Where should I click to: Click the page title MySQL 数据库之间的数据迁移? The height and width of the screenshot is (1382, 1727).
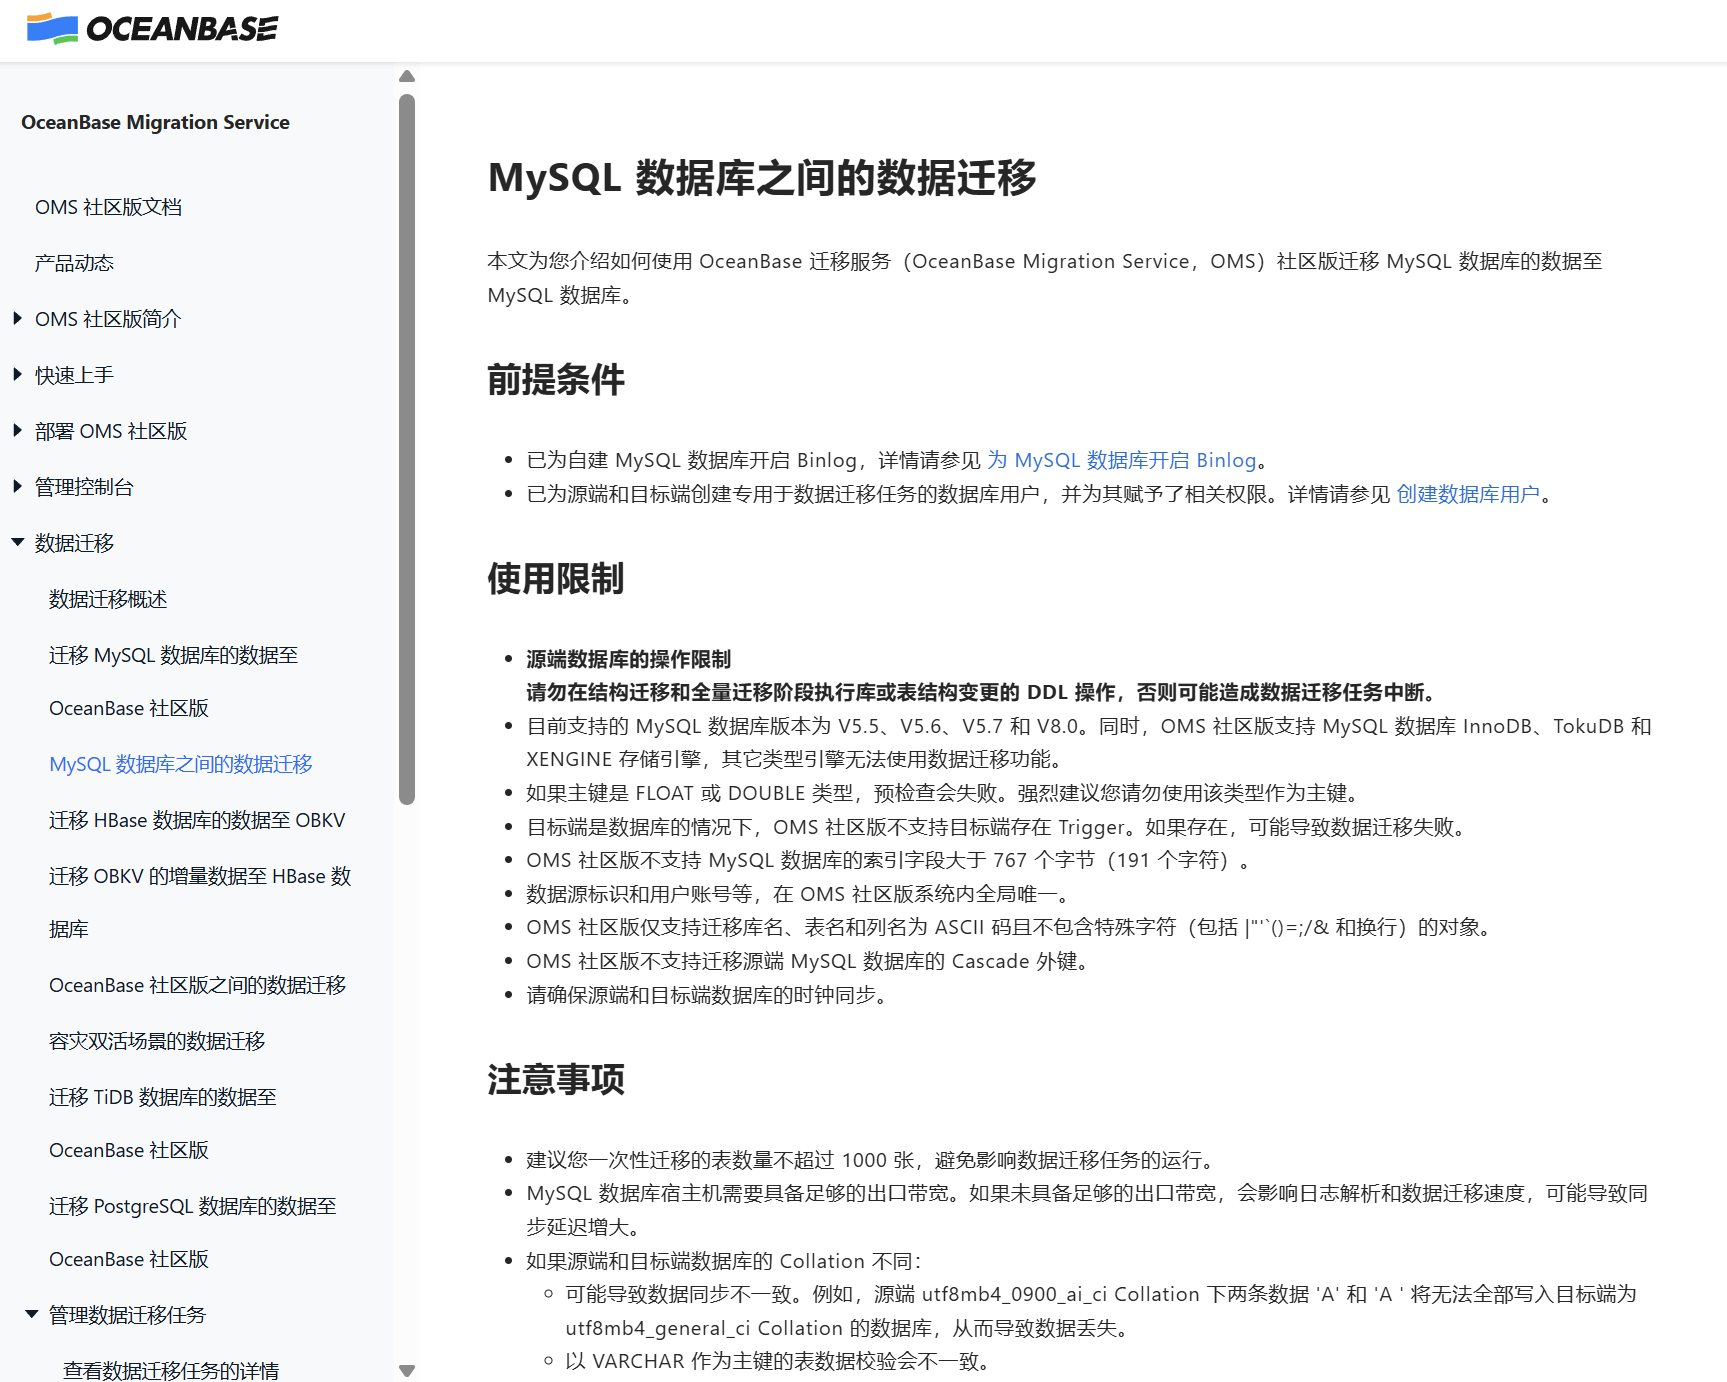pyautogui.click(x=762, y=178)
